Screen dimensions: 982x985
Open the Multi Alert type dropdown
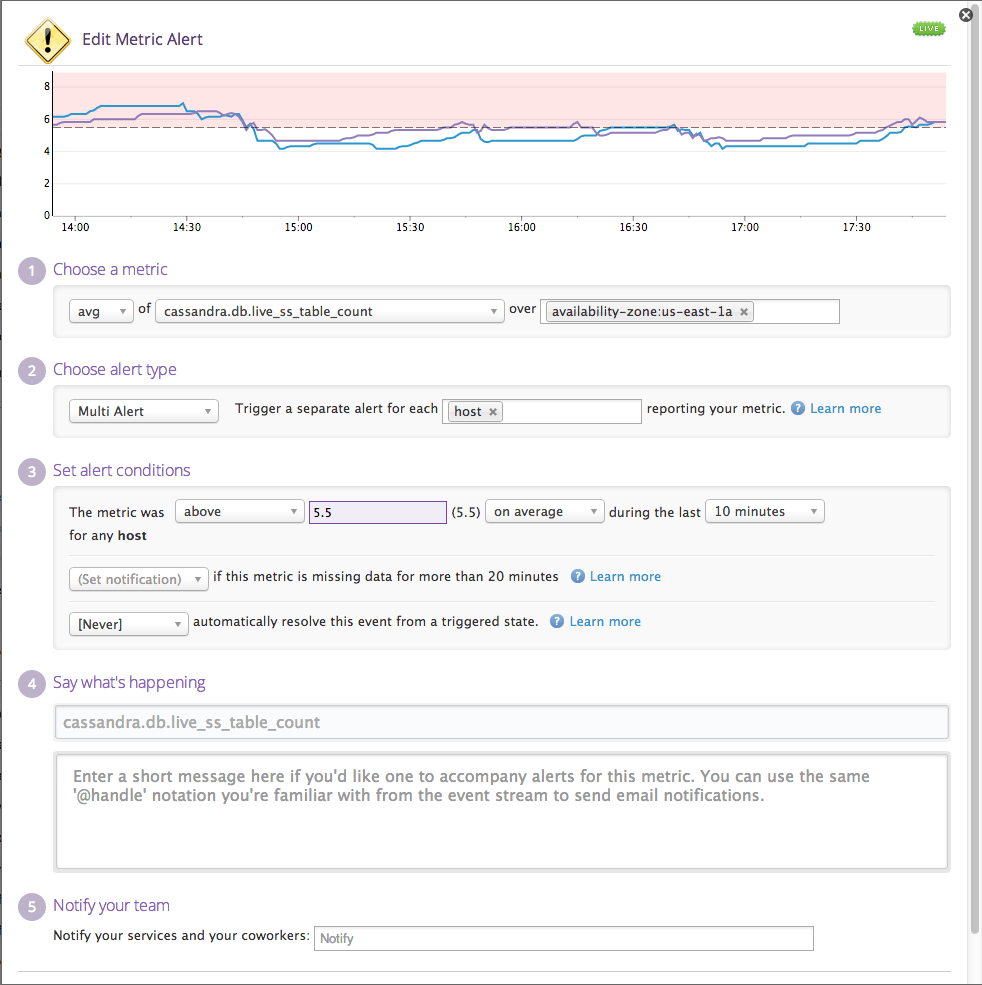143,410
